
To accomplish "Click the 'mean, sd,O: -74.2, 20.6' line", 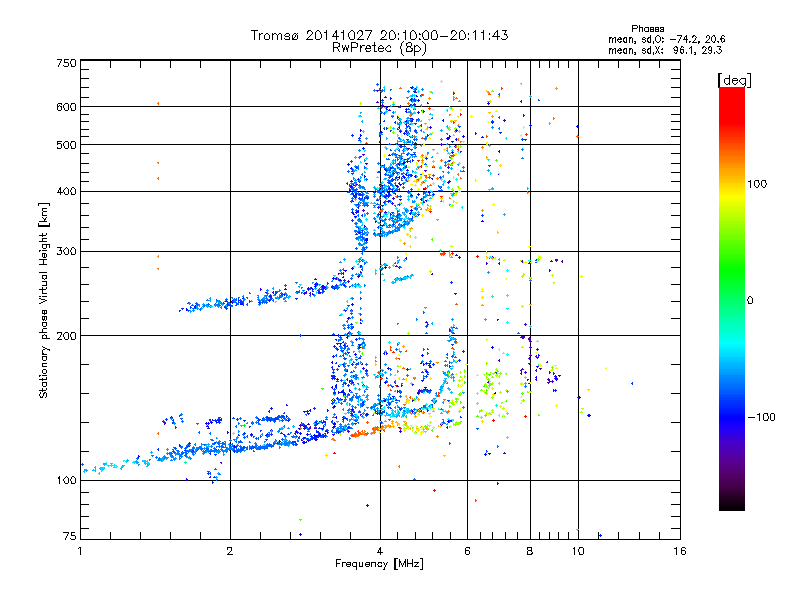I will (666, 39).
